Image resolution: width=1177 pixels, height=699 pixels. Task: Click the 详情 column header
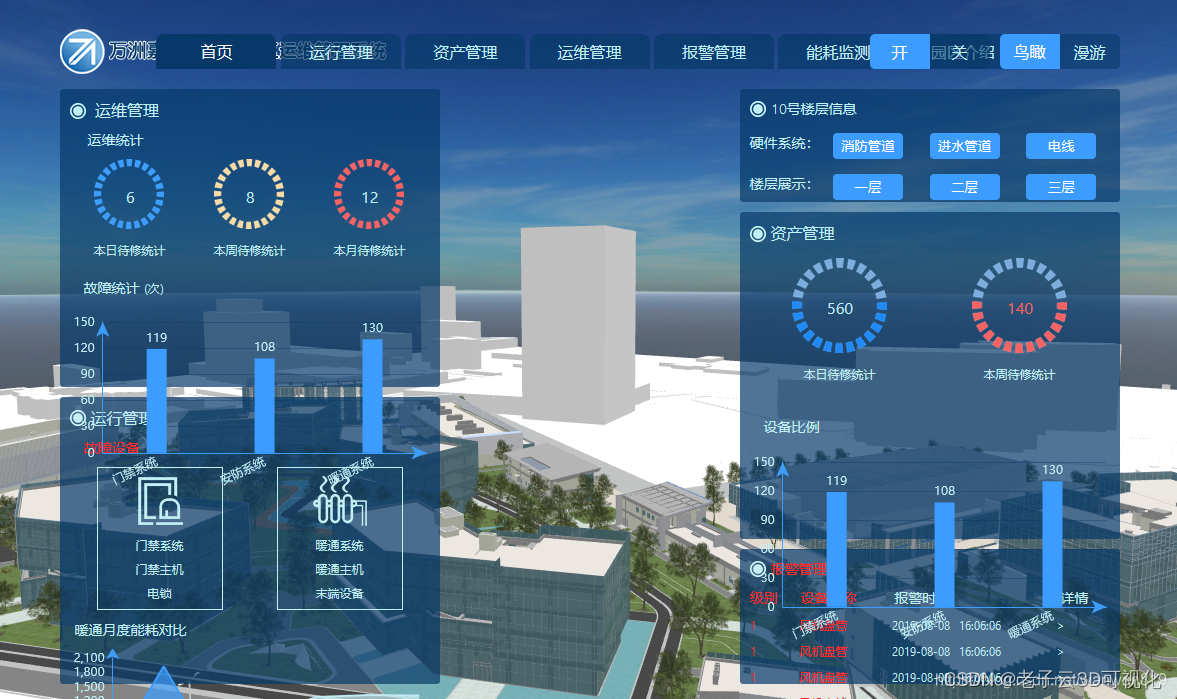[1075, 598]
